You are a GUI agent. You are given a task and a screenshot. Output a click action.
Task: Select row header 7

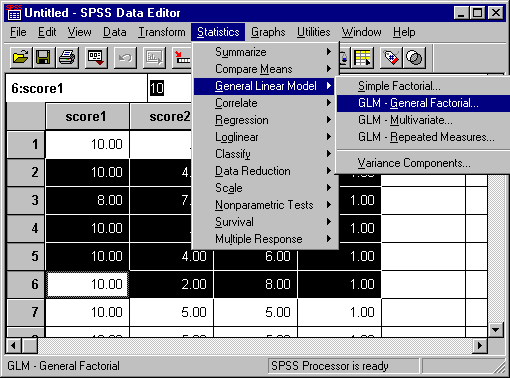point(26,312)
